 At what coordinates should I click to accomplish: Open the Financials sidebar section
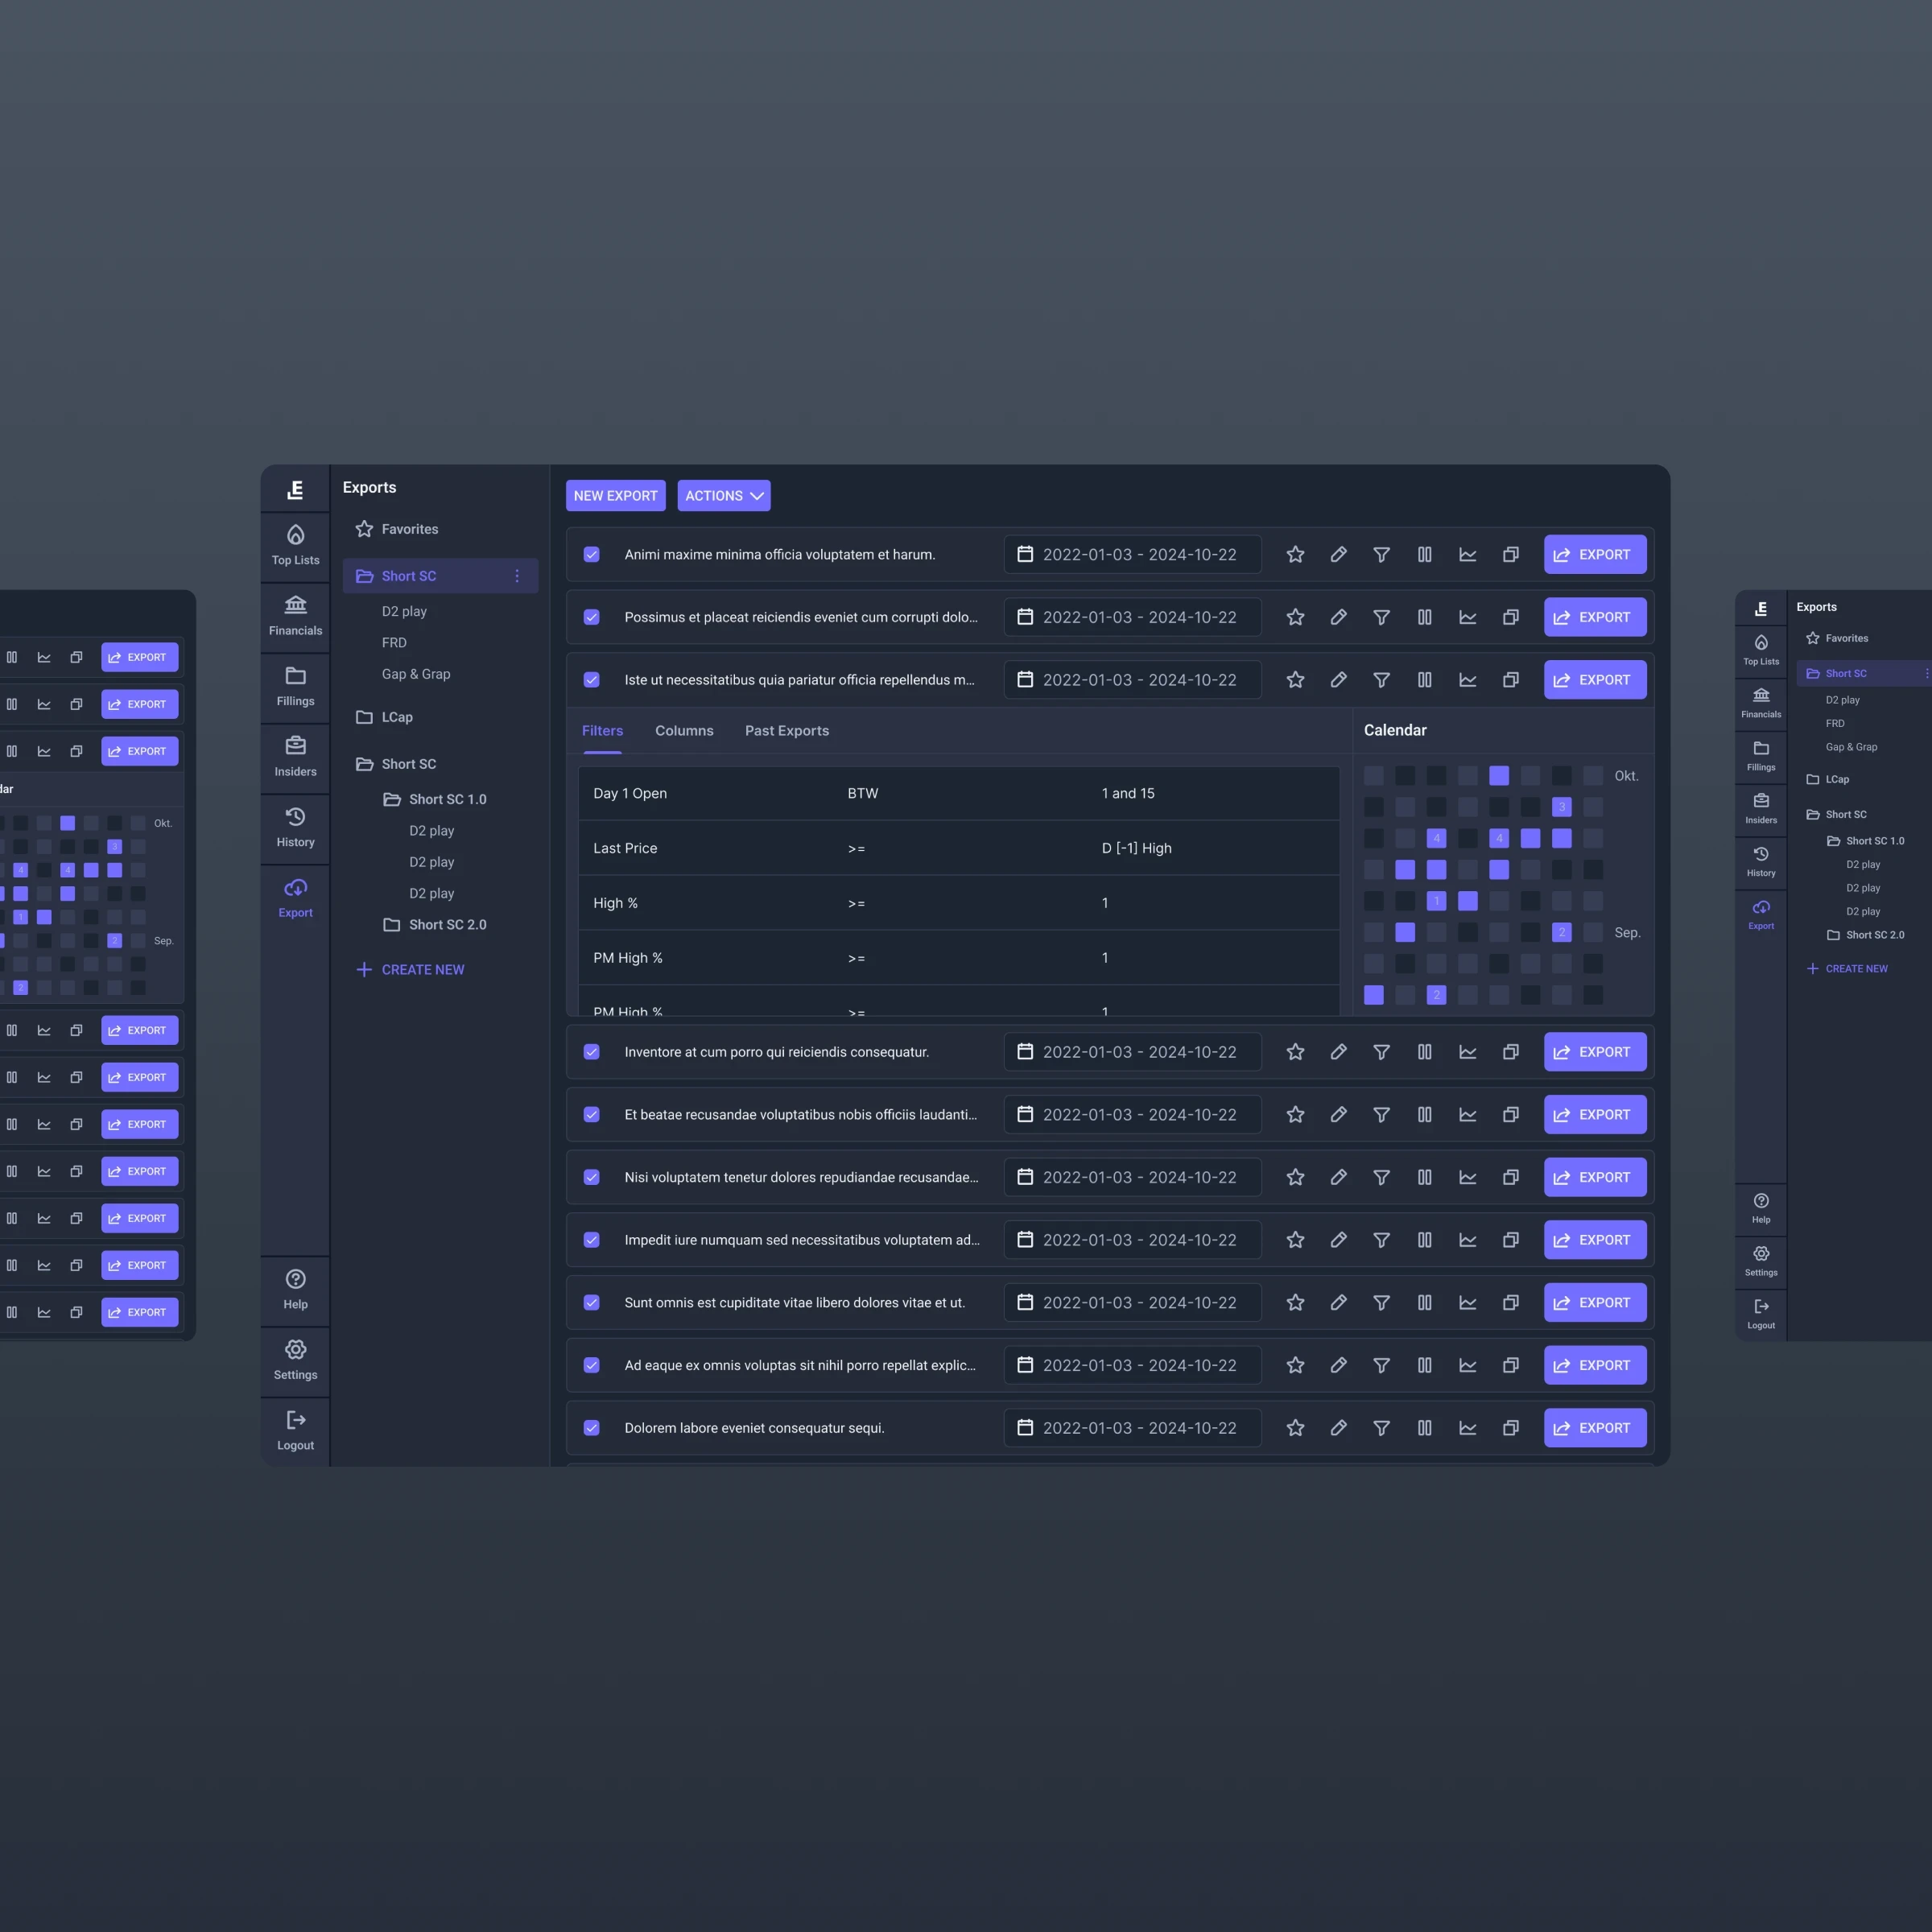coord(295,616)
